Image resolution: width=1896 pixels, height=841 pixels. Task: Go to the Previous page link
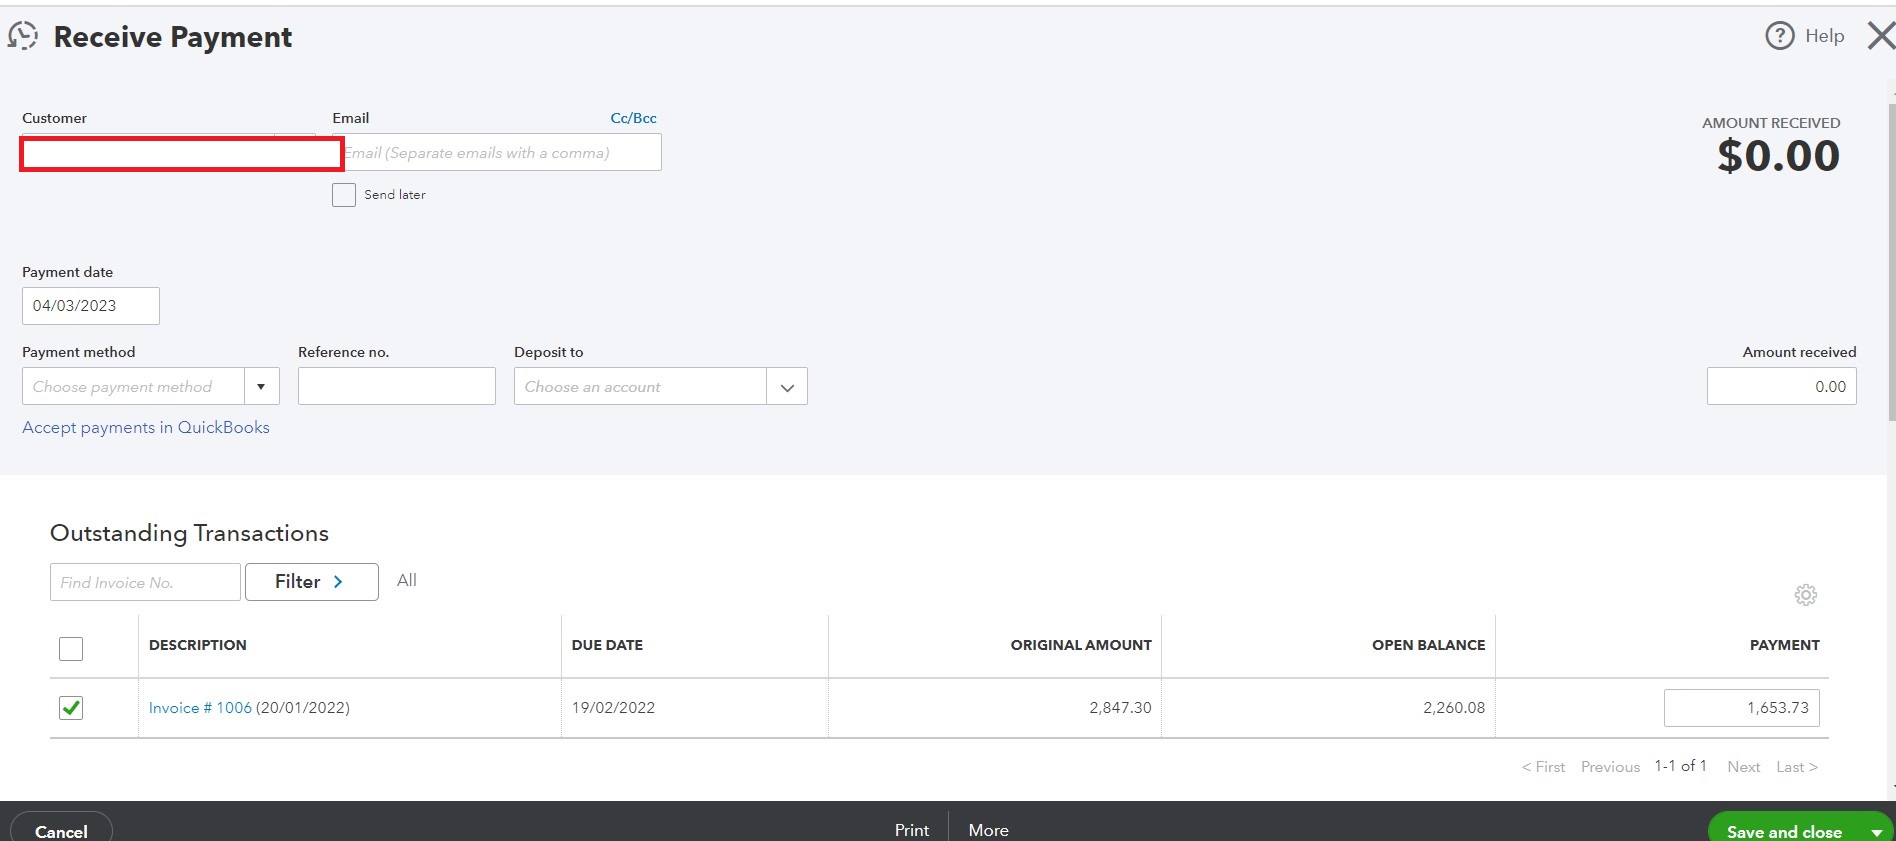(1610, 767)
